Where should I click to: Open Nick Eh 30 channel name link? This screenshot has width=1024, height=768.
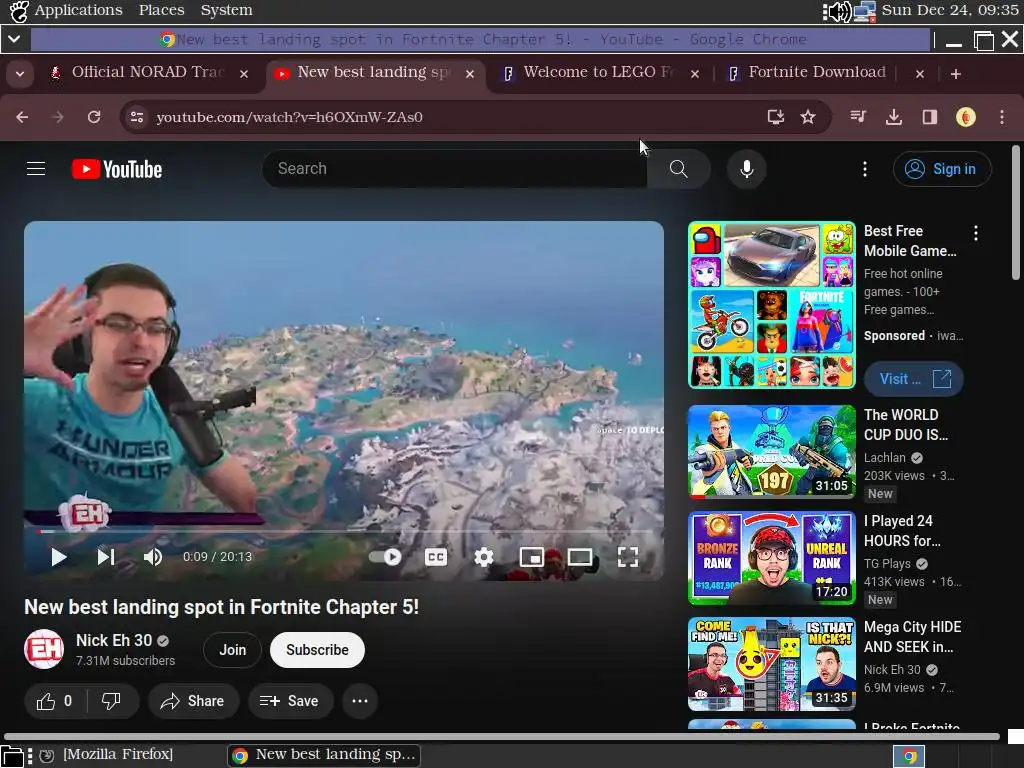click(x=114, y=641)
